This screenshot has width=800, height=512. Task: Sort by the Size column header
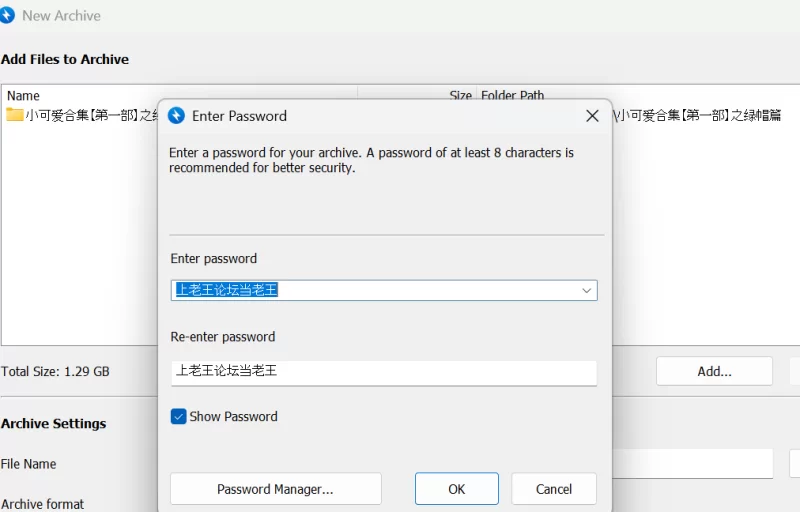pyautogui.click(x=460, y=96)
